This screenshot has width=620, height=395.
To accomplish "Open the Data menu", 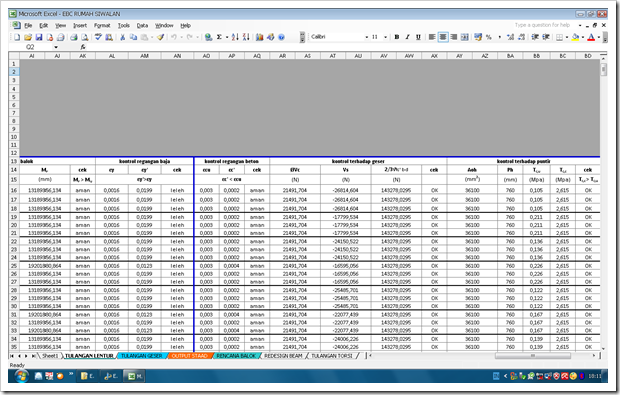I will [x=142, y=26].
